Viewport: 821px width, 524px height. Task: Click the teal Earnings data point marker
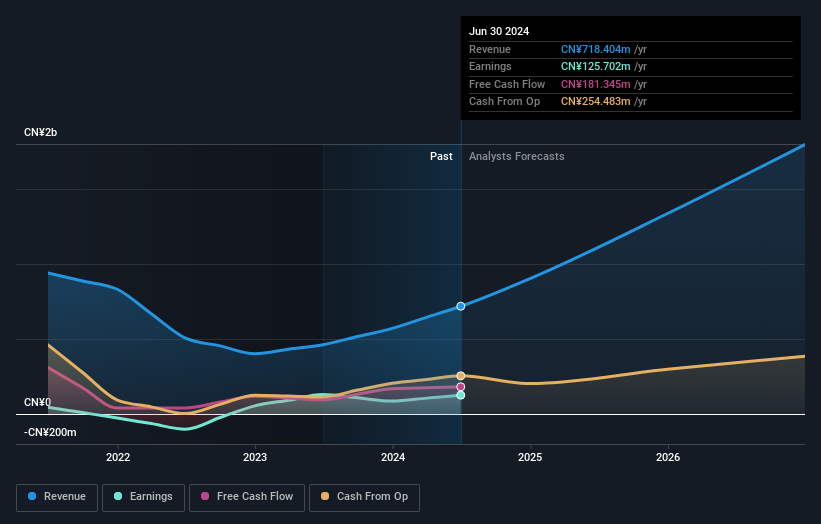click(461, 395)
